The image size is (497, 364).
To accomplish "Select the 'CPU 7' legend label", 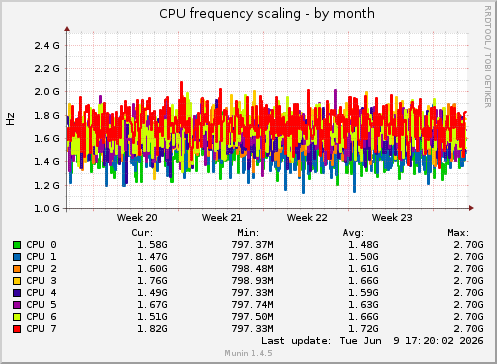I will pyautogui.click(x=41, y=329).
